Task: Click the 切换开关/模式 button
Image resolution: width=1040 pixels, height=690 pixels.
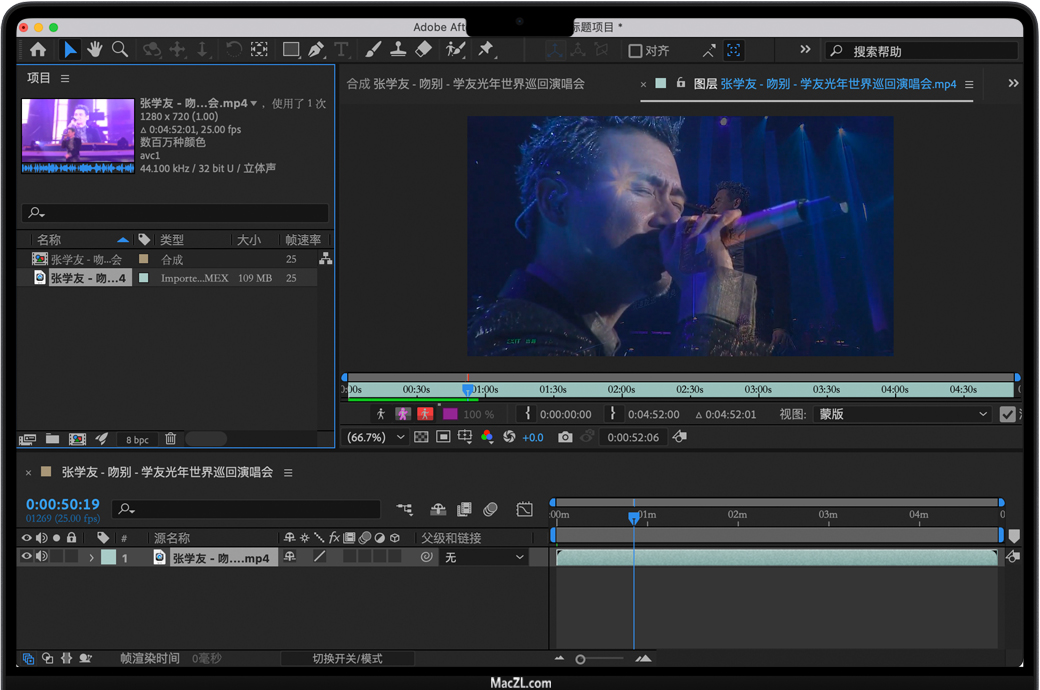Action: pos(347,659)
